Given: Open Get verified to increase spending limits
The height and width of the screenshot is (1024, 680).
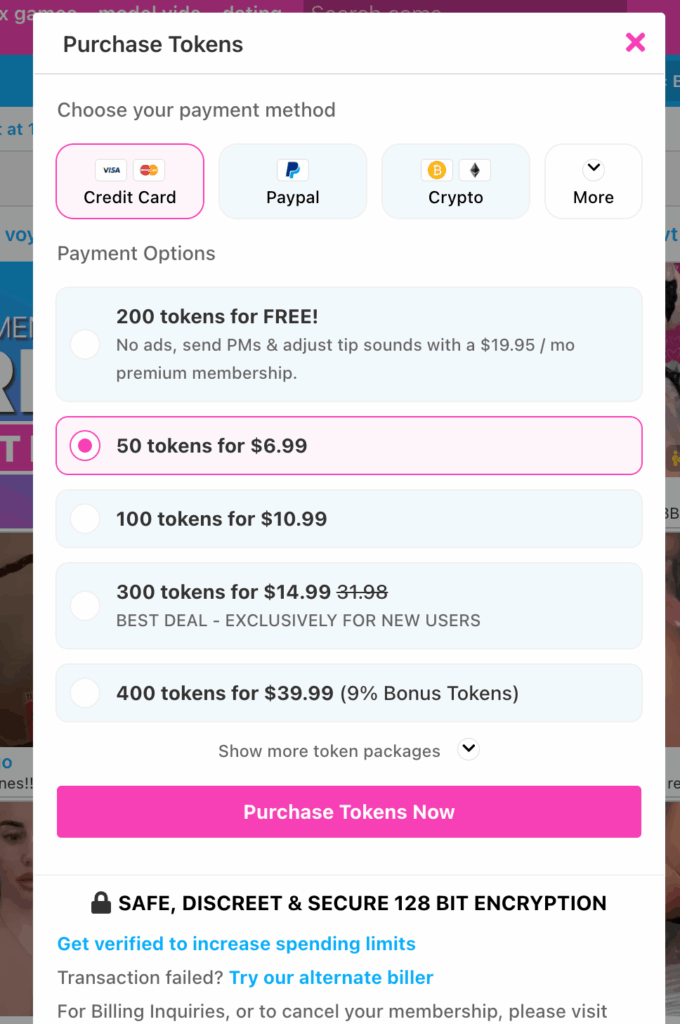Looking at the screenshot, I should click(236, 944).
